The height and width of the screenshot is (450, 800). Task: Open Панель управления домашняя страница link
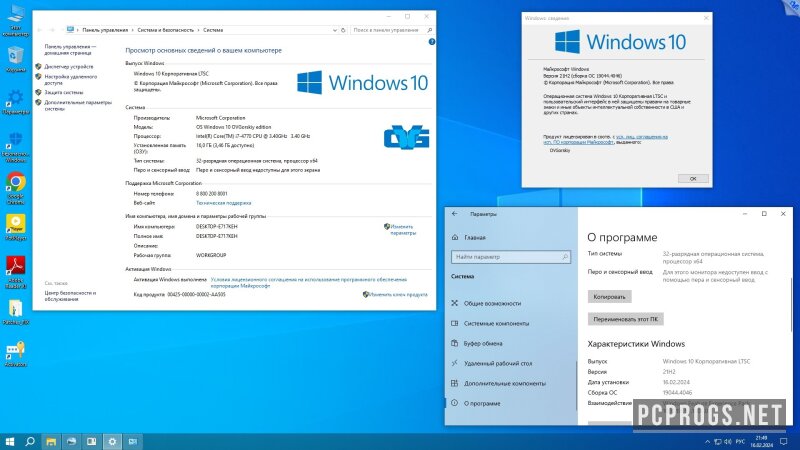pyautogui.click(x=70, y=49)
